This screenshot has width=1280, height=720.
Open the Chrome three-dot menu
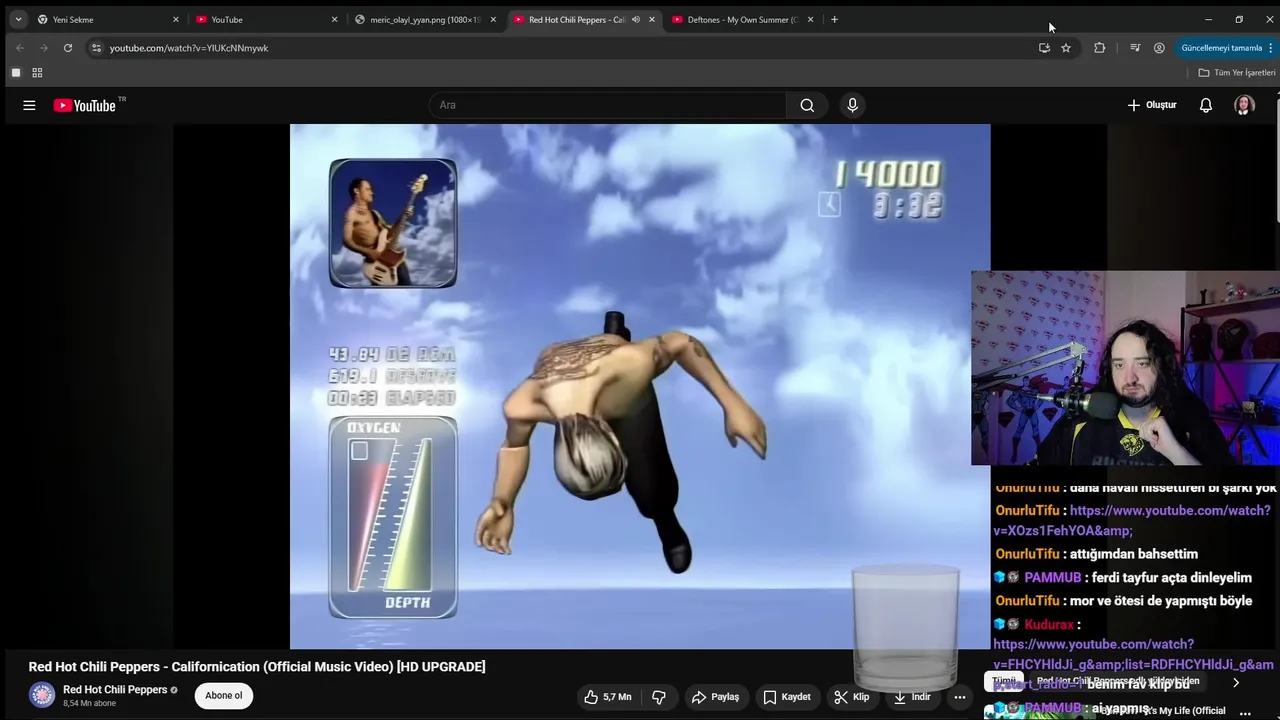(x=1271, y=48)
